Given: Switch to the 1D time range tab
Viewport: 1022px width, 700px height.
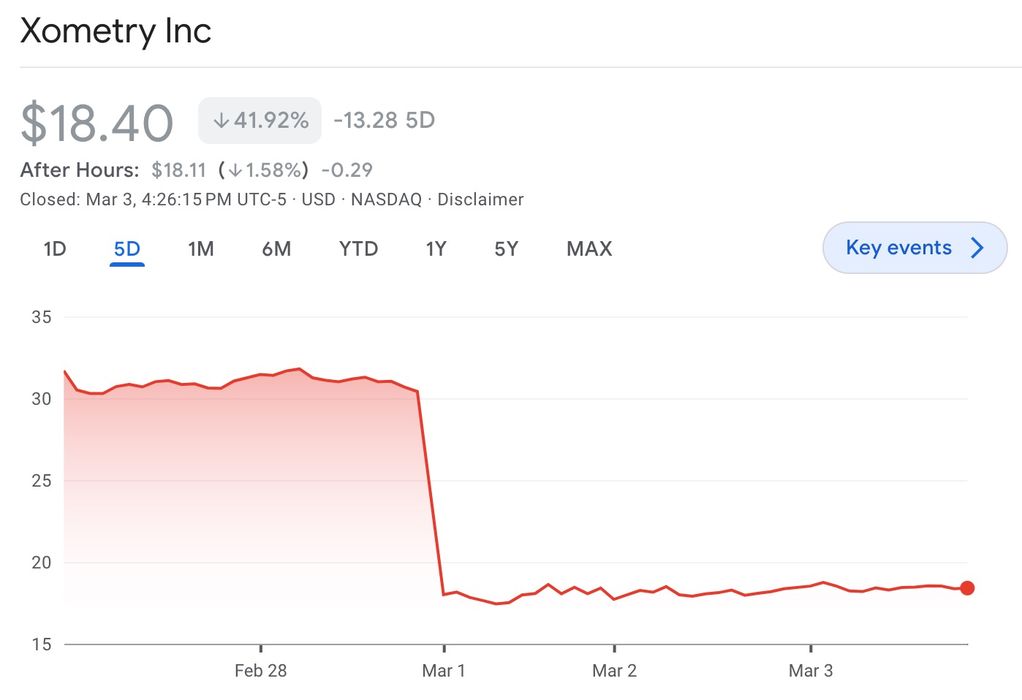Looking at the screenshot, I should (55, 248).
